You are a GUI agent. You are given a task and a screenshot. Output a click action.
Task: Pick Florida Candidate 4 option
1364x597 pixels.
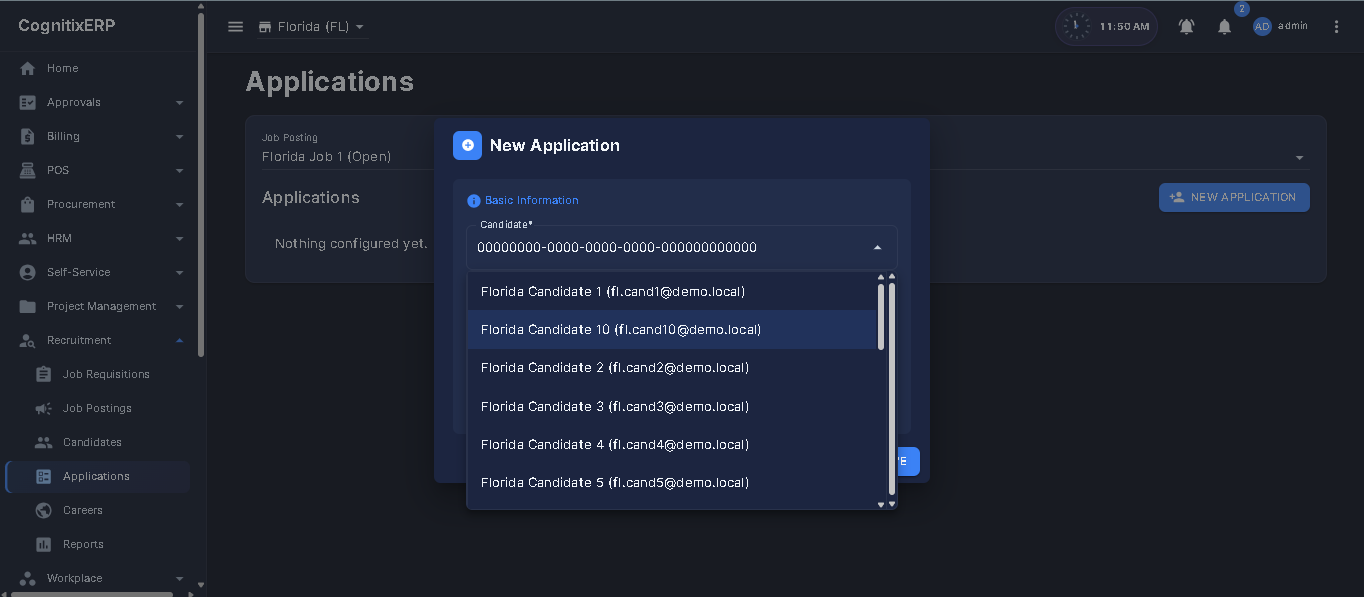click(672, 444)
